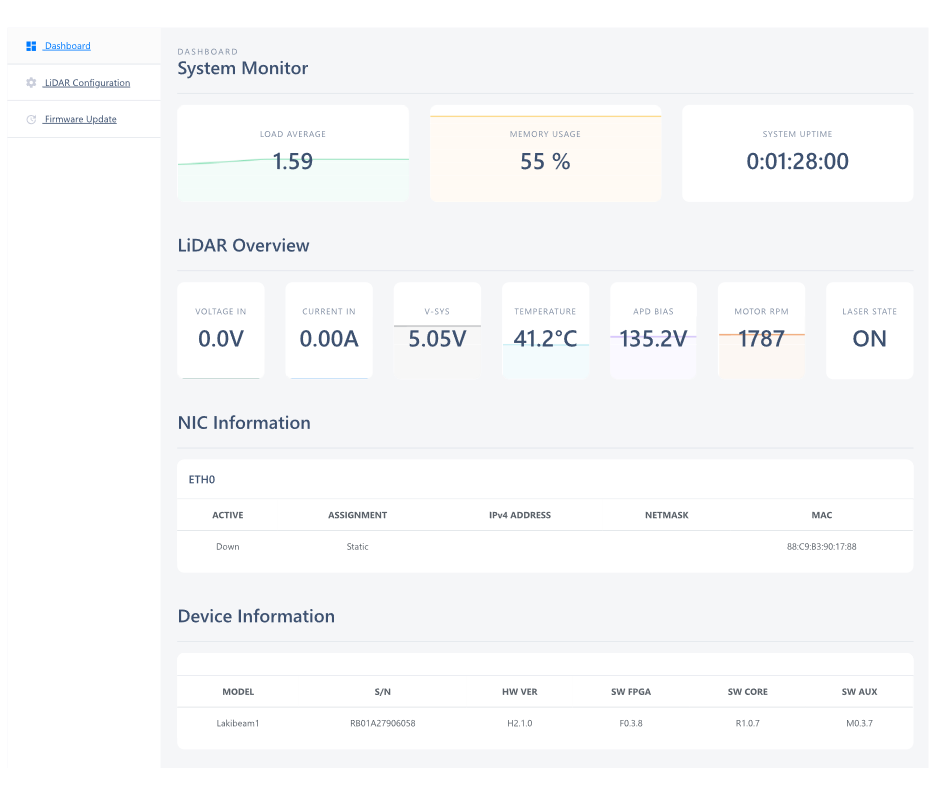Click the Firmware Update refresh icon

click(x=31, y=119)
